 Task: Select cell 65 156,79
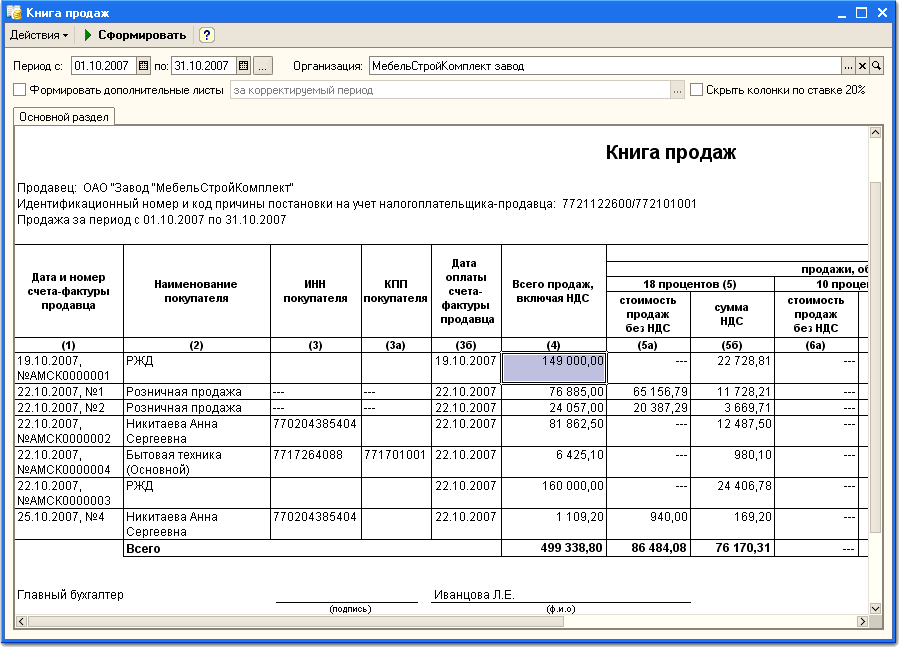648,392
